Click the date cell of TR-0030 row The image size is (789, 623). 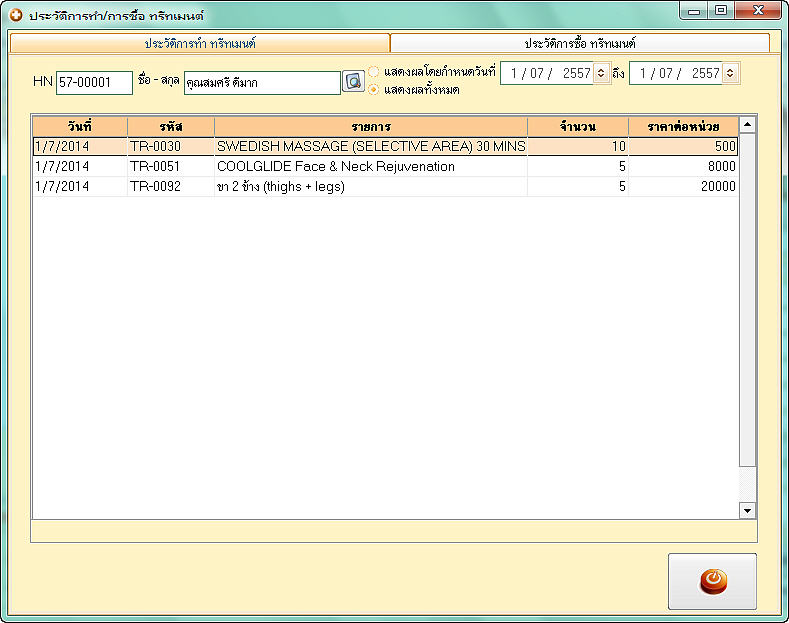80,146
